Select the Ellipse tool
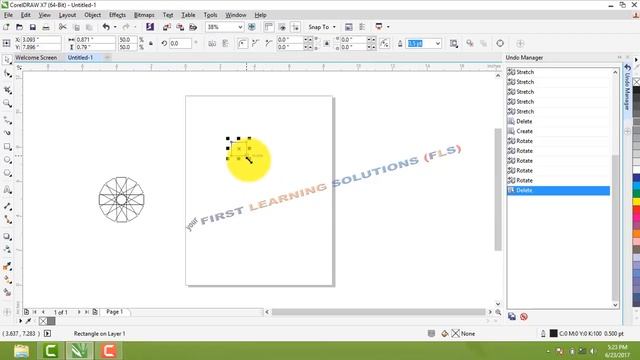The width and height of the screenshot is (640, 360). click(x=7, y=160)
